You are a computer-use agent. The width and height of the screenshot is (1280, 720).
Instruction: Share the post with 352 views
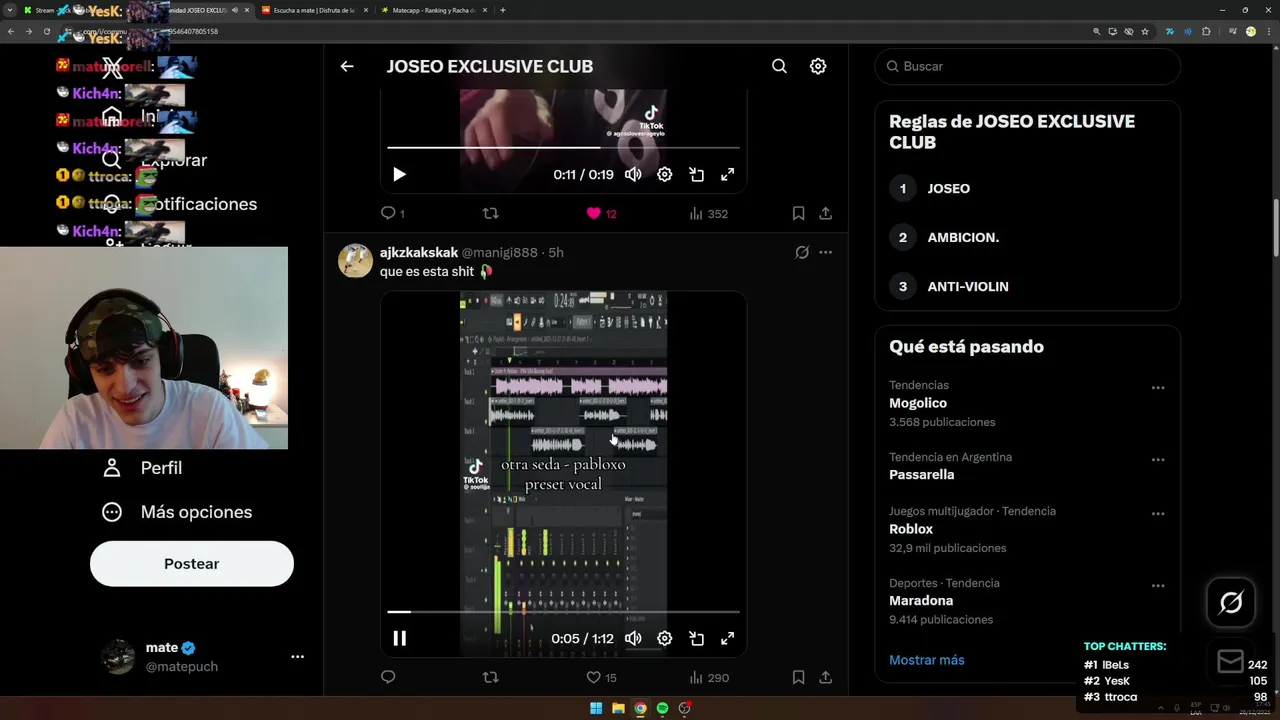[x=825, y=213]
